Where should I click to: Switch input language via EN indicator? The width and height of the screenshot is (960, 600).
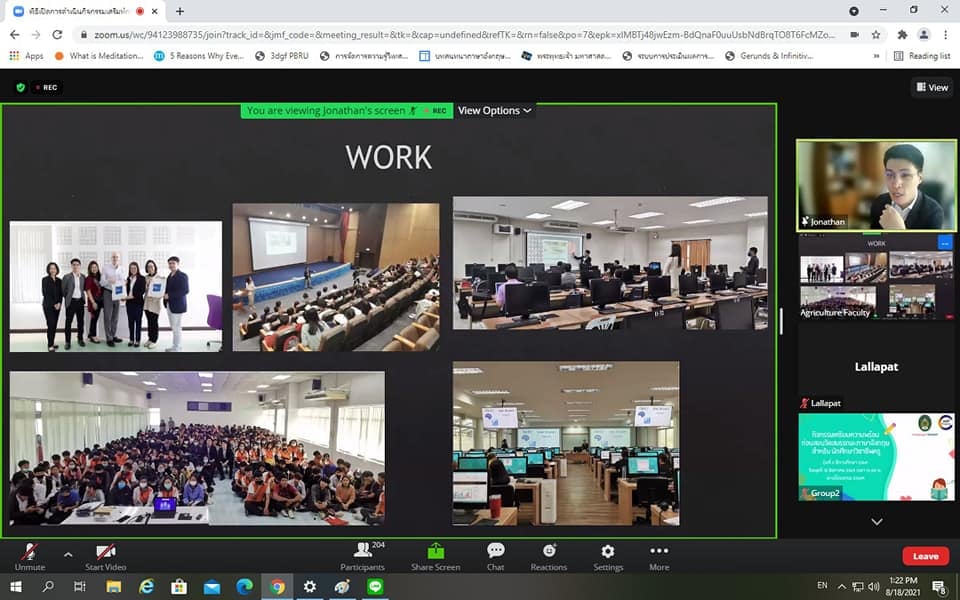[822, 586]
